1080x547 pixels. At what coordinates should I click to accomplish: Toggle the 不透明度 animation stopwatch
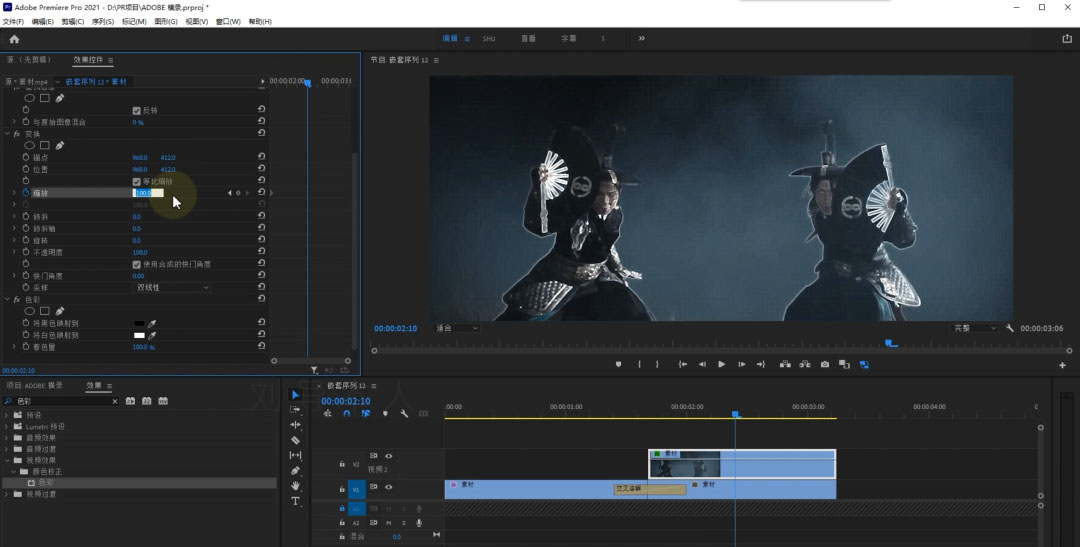[26, 252]
